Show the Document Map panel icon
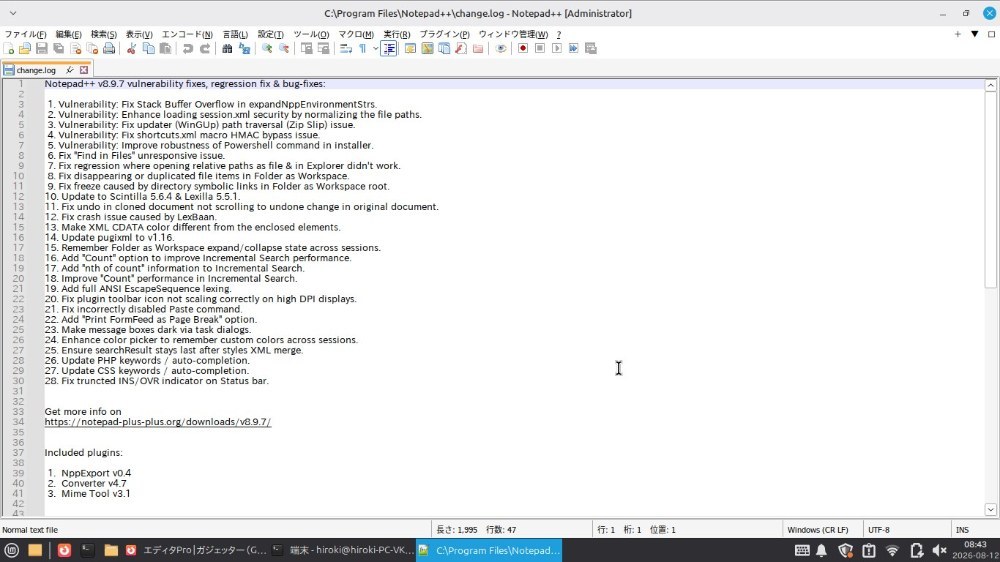Screen dimensions: 1000x562 [427, 48]
